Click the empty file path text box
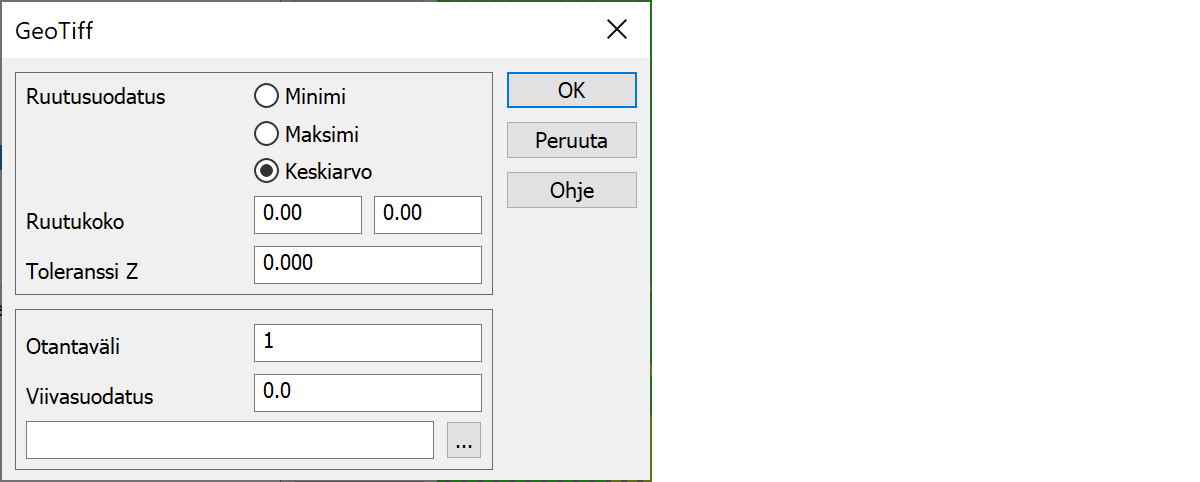The image size is (1200, 482). (x=229, y=439)
